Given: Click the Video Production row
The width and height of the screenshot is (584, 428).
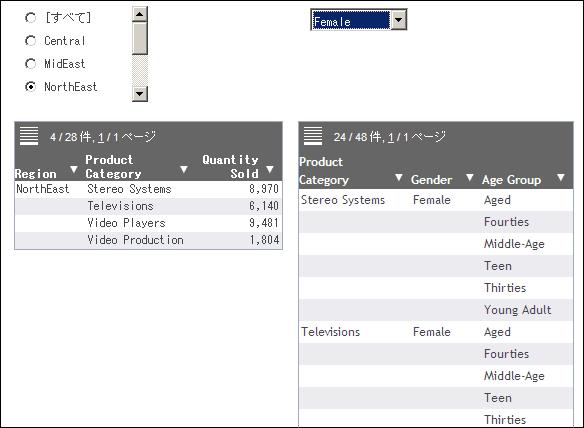Looking at the screenshot, I should 149,240.
